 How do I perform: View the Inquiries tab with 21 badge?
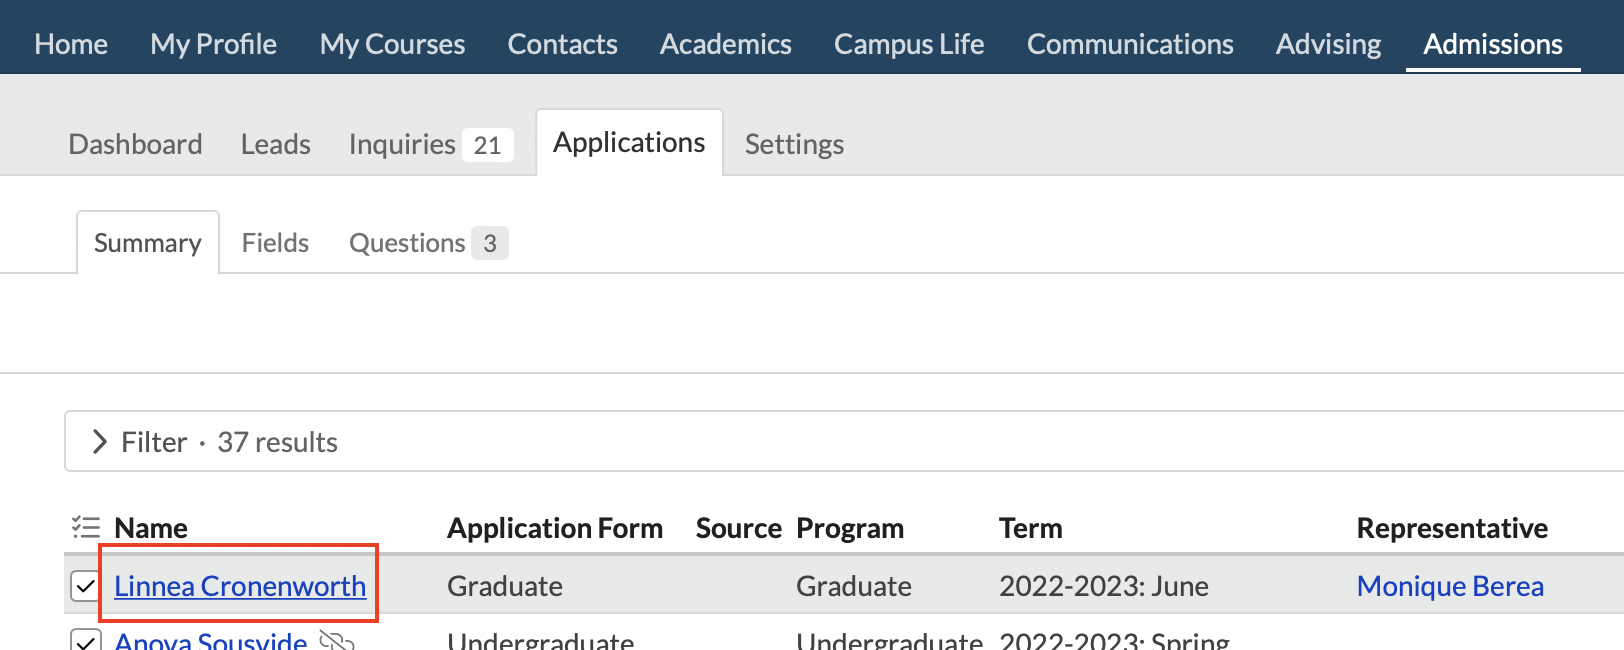pyautogui.click(x=430, y=144)
